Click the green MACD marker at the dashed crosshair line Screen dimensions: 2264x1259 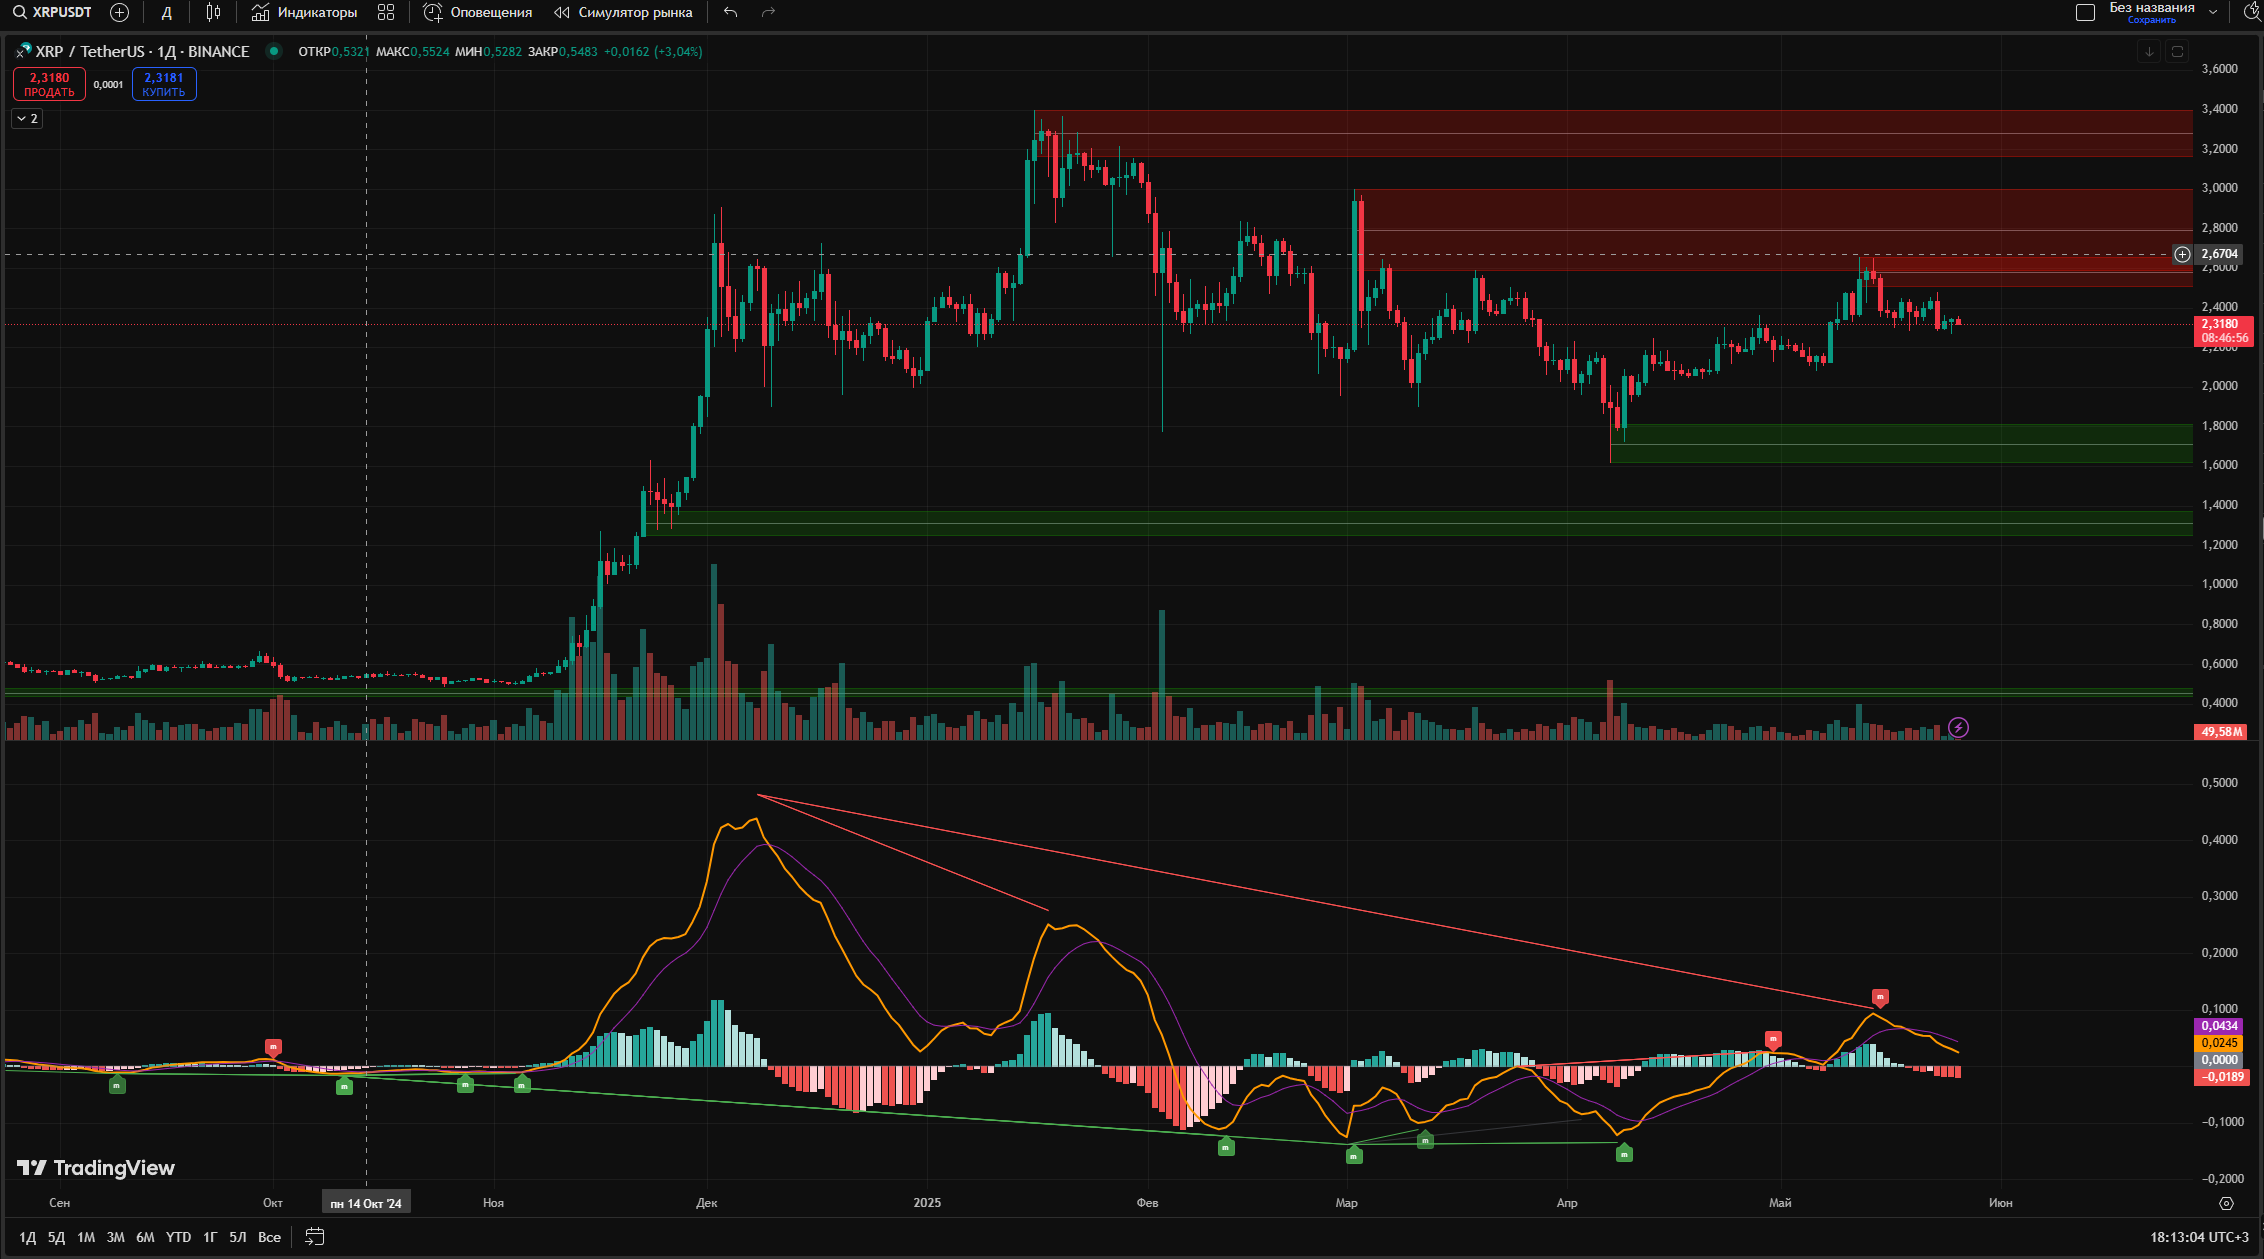(x=344, y=1086)
